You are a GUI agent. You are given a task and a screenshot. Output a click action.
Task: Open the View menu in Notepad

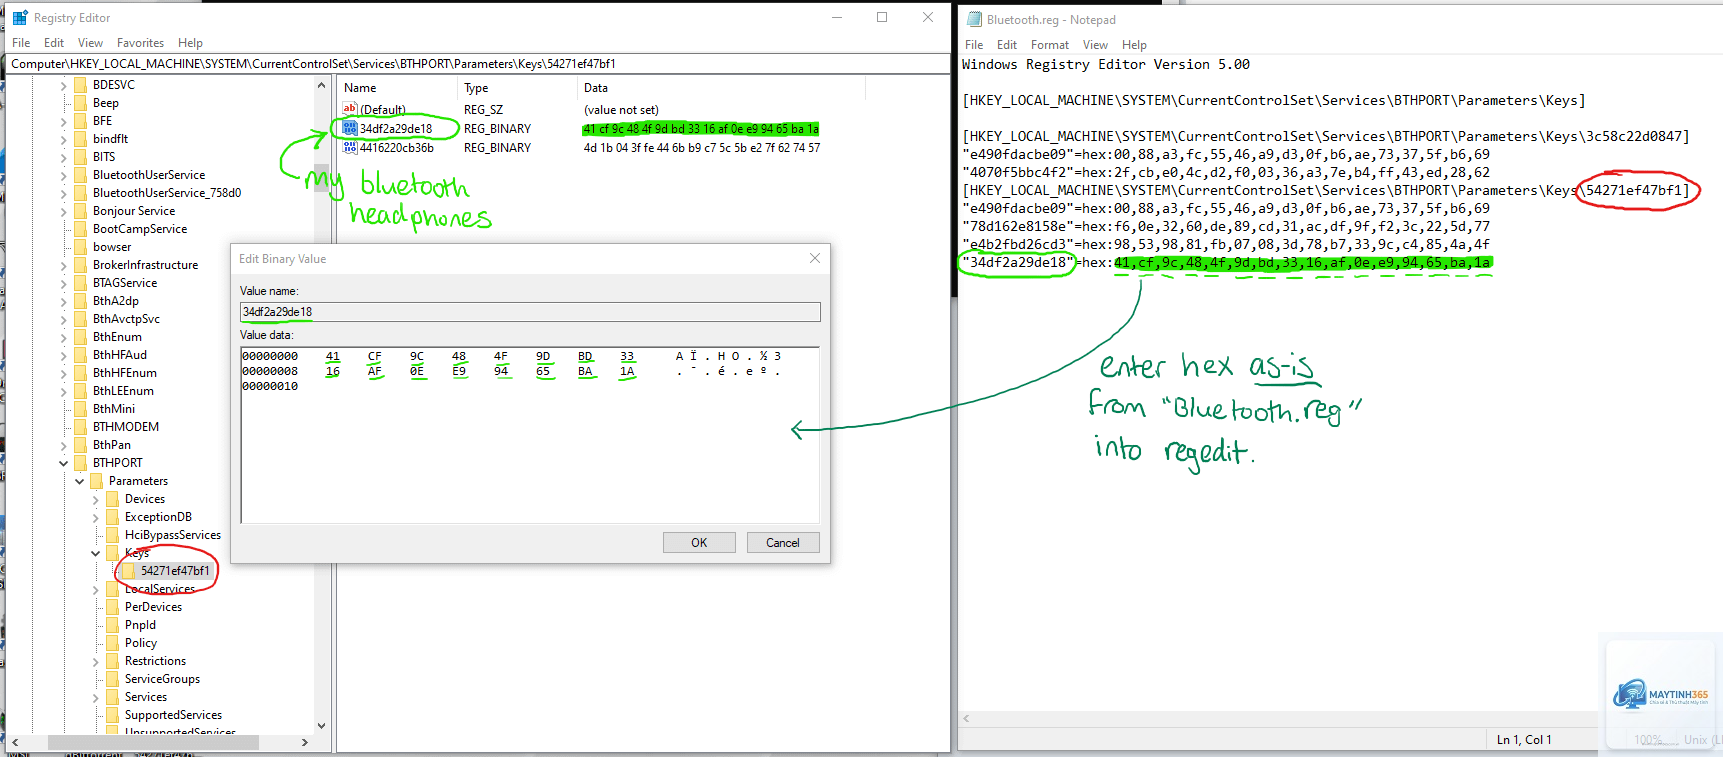(x=1095, y=45)
